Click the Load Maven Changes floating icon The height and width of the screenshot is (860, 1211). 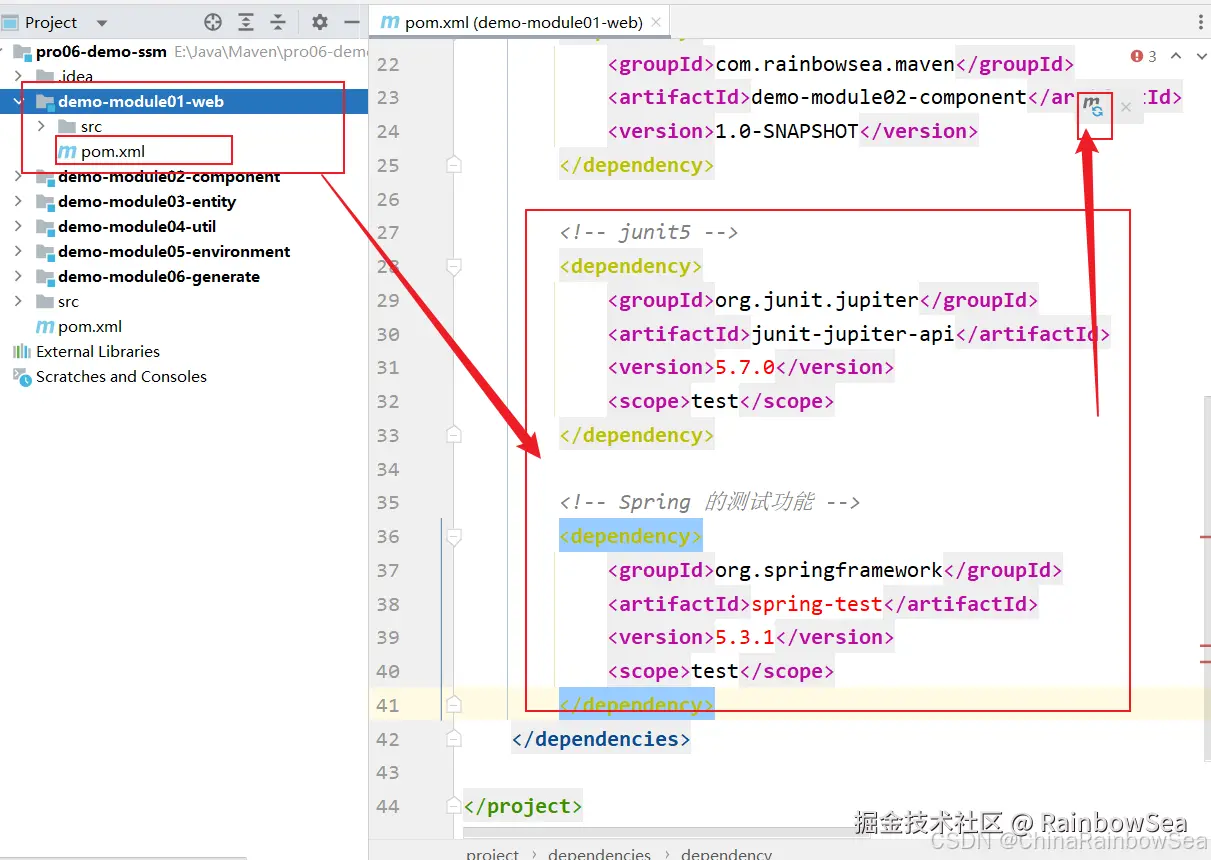1094,107
